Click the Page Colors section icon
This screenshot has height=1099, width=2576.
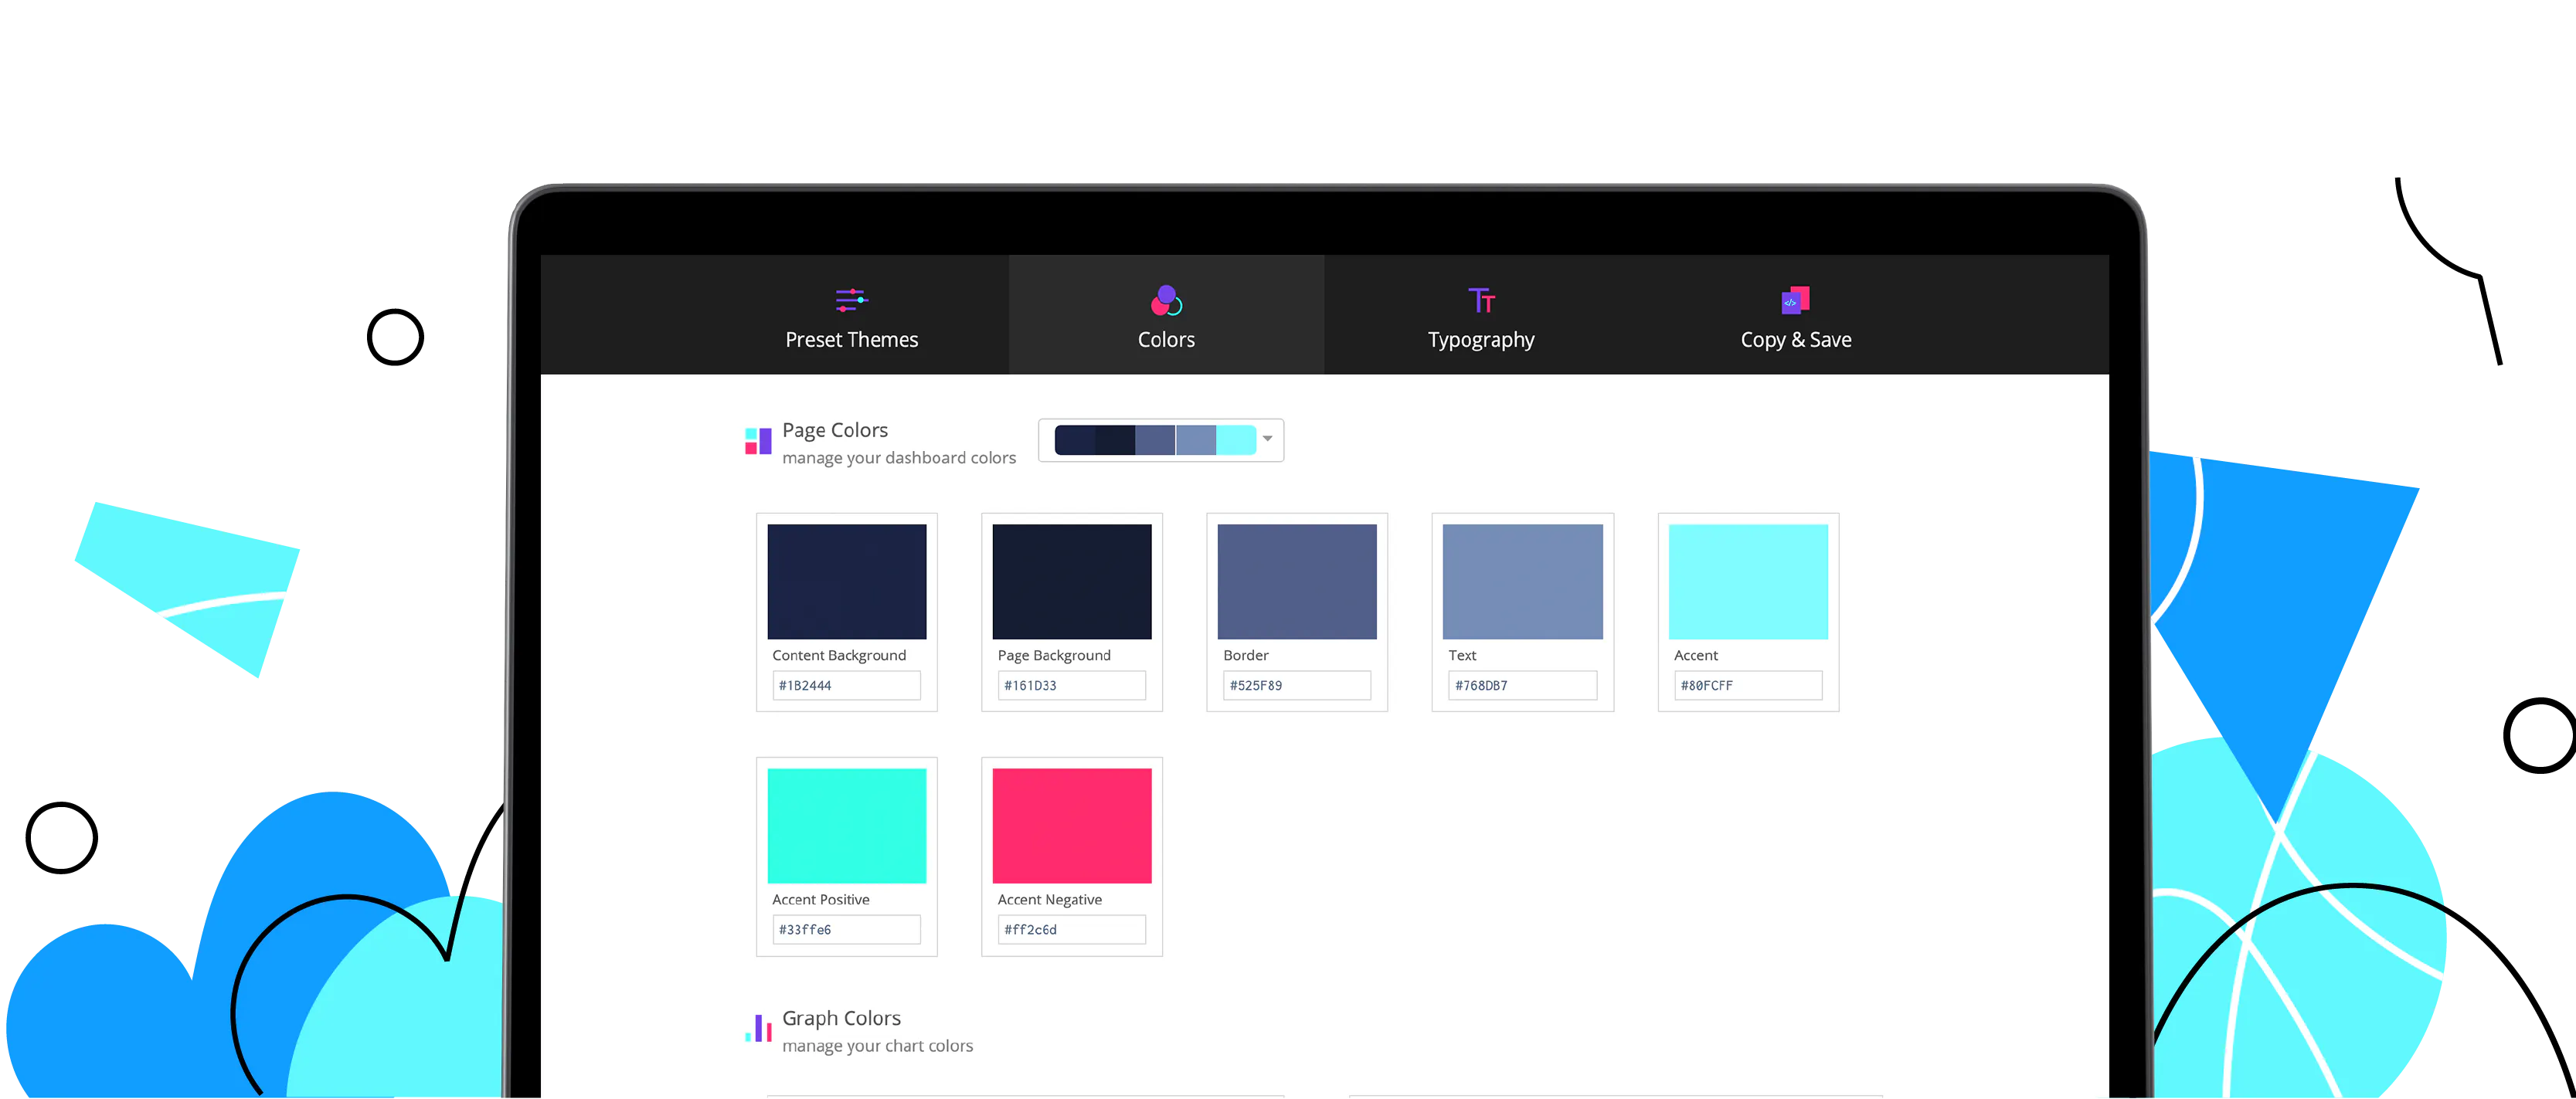(x=758, y=441)
